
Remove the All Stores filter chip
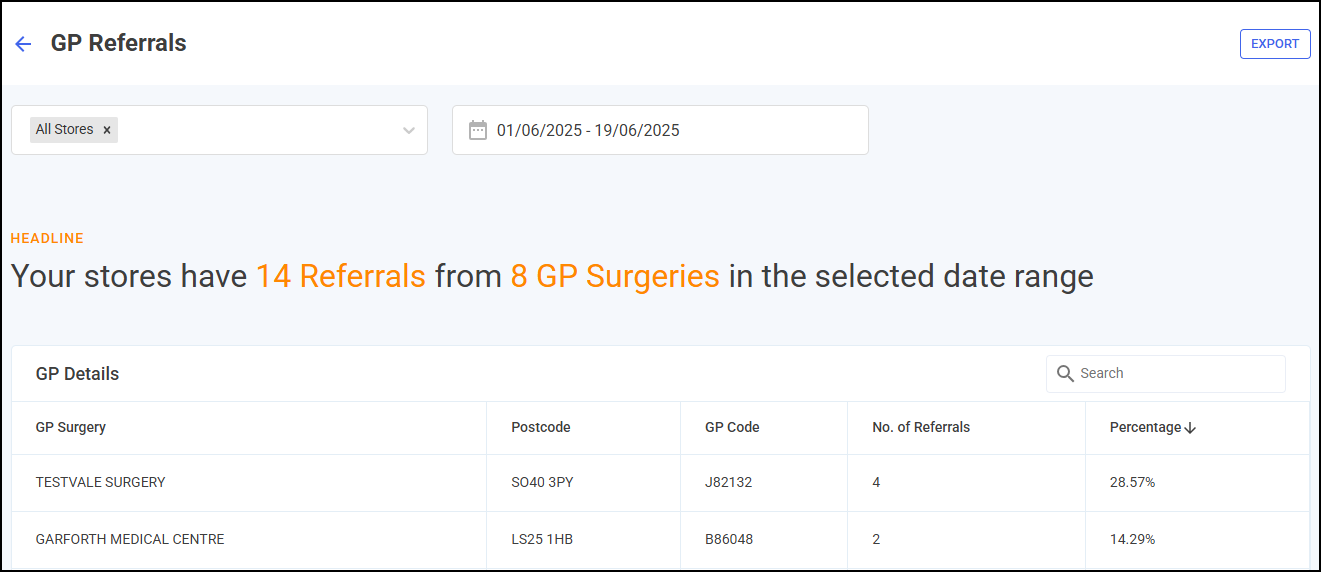pos(107,130)
